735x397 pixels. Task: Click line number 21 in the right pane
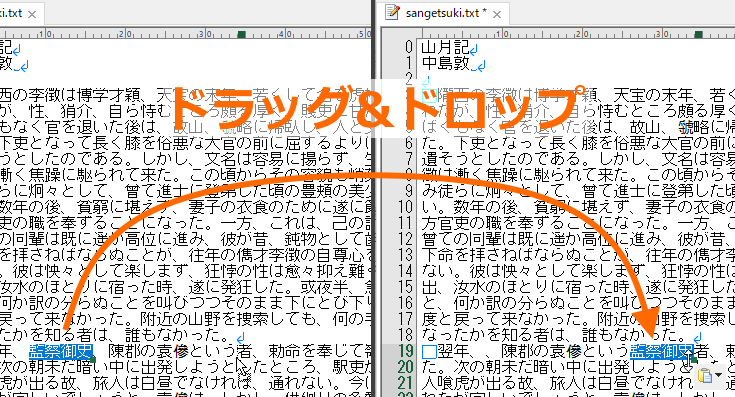pos(405,382)
